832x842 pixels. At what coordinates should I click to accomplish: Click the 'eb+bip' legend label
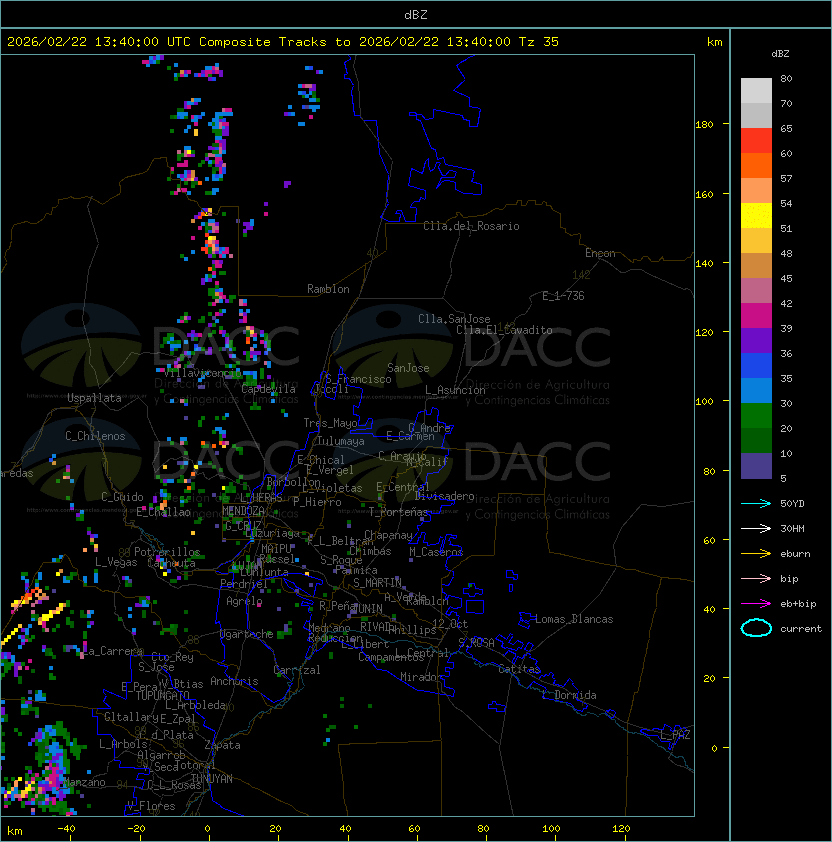coord(798,604)
